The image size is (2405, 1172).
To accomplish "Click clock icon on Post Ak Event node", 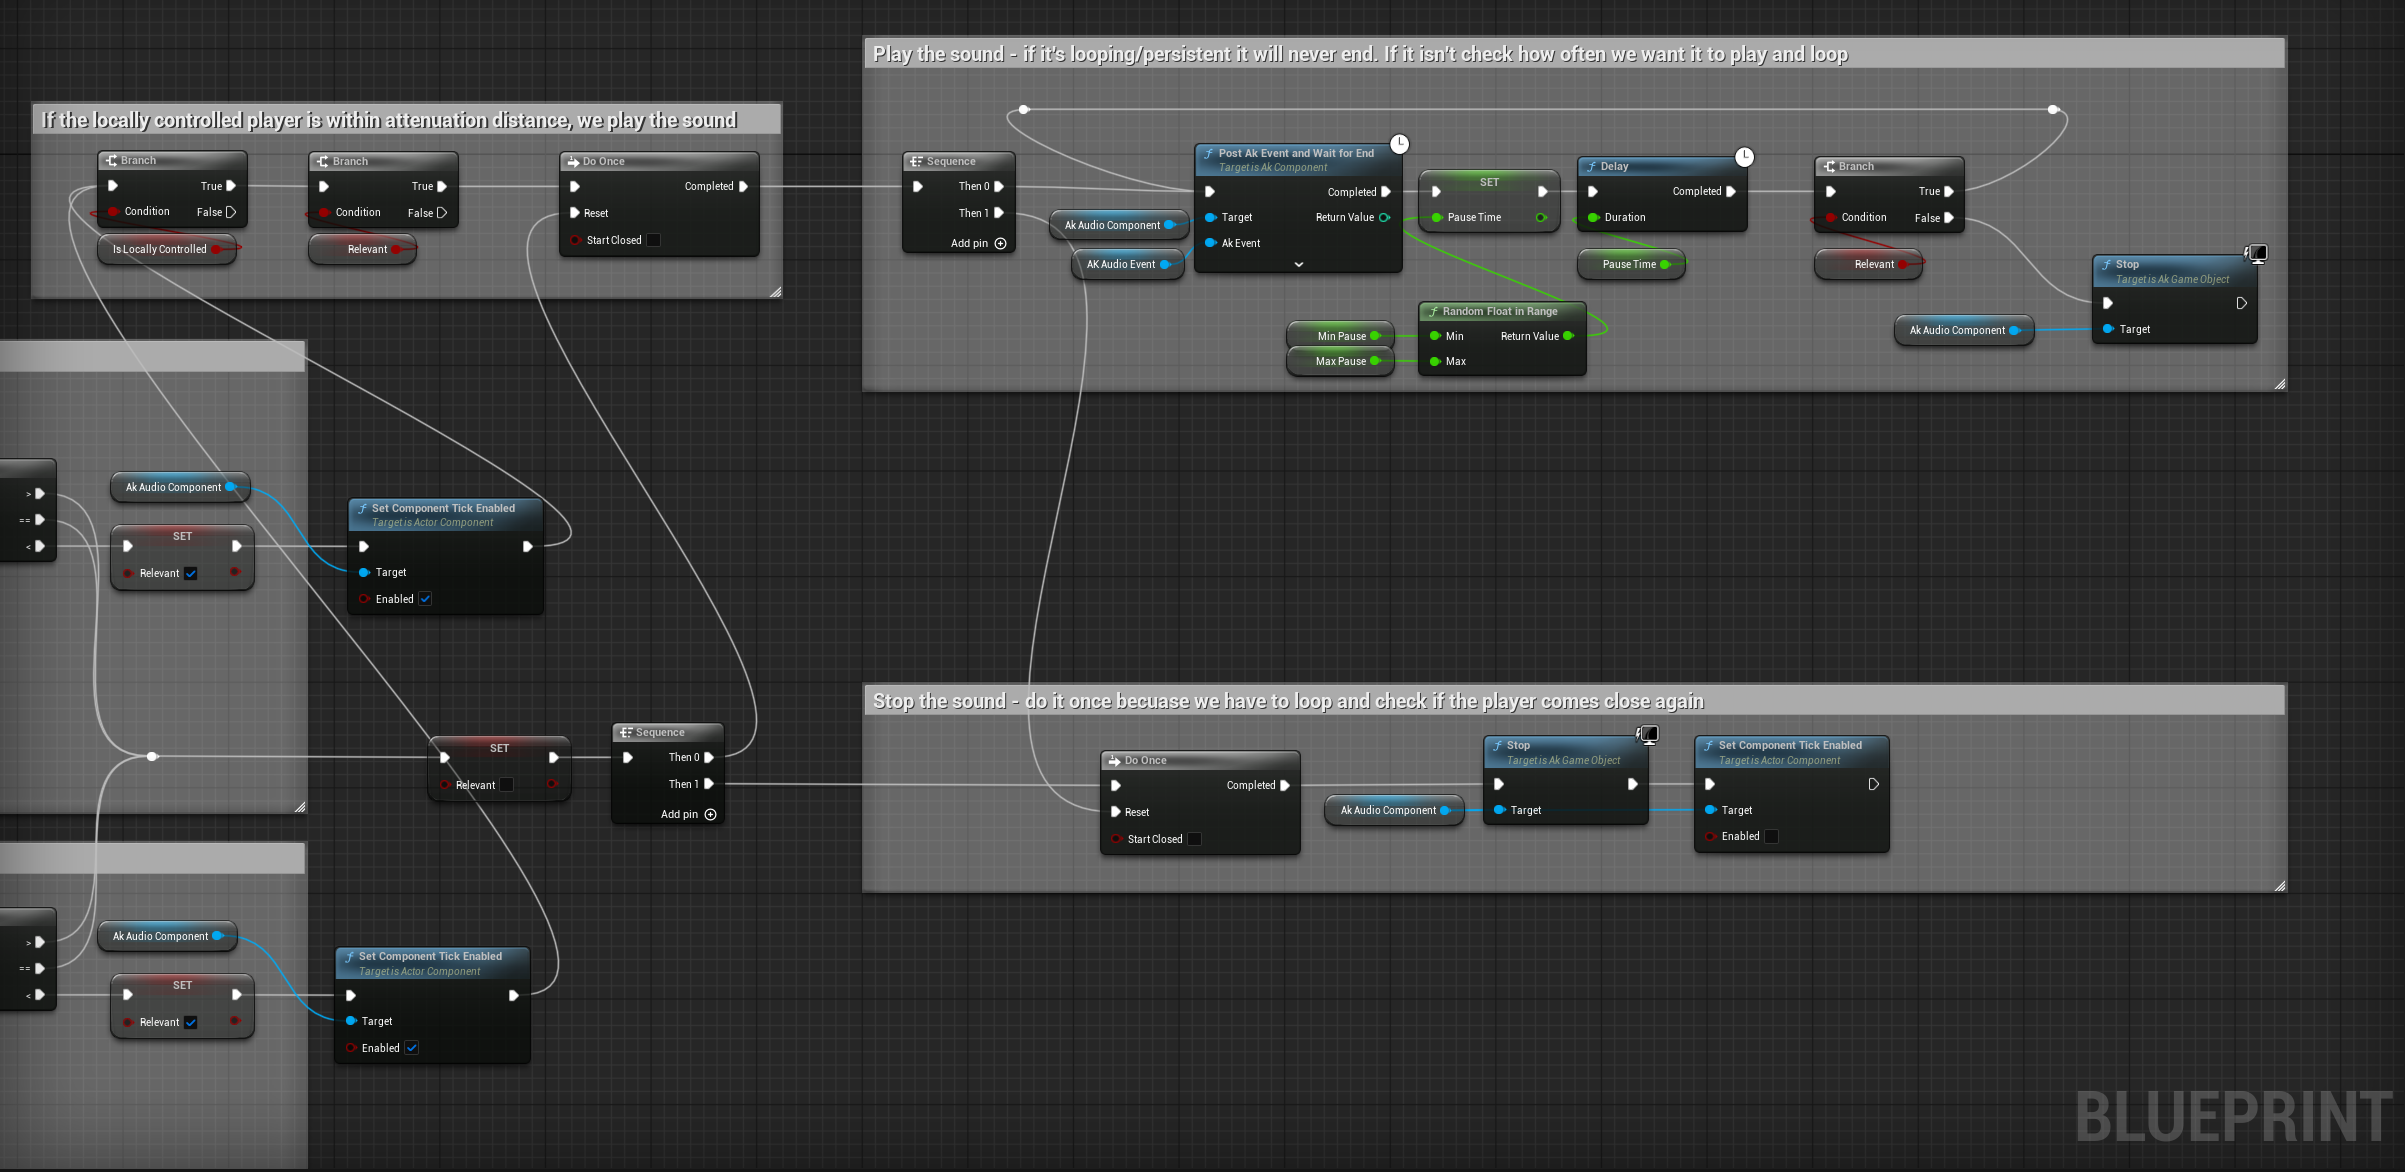I will pos(1400,144).
